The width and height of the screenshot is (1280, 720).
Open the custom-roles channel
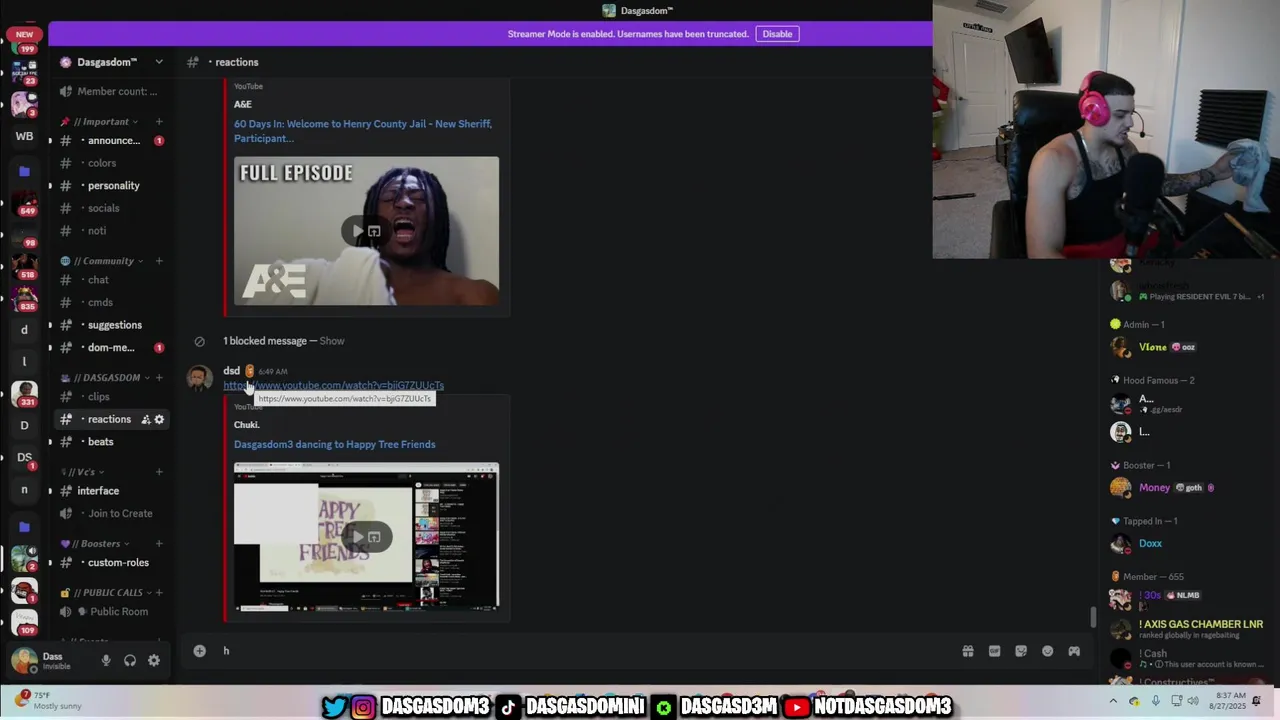tap(110, 563)
